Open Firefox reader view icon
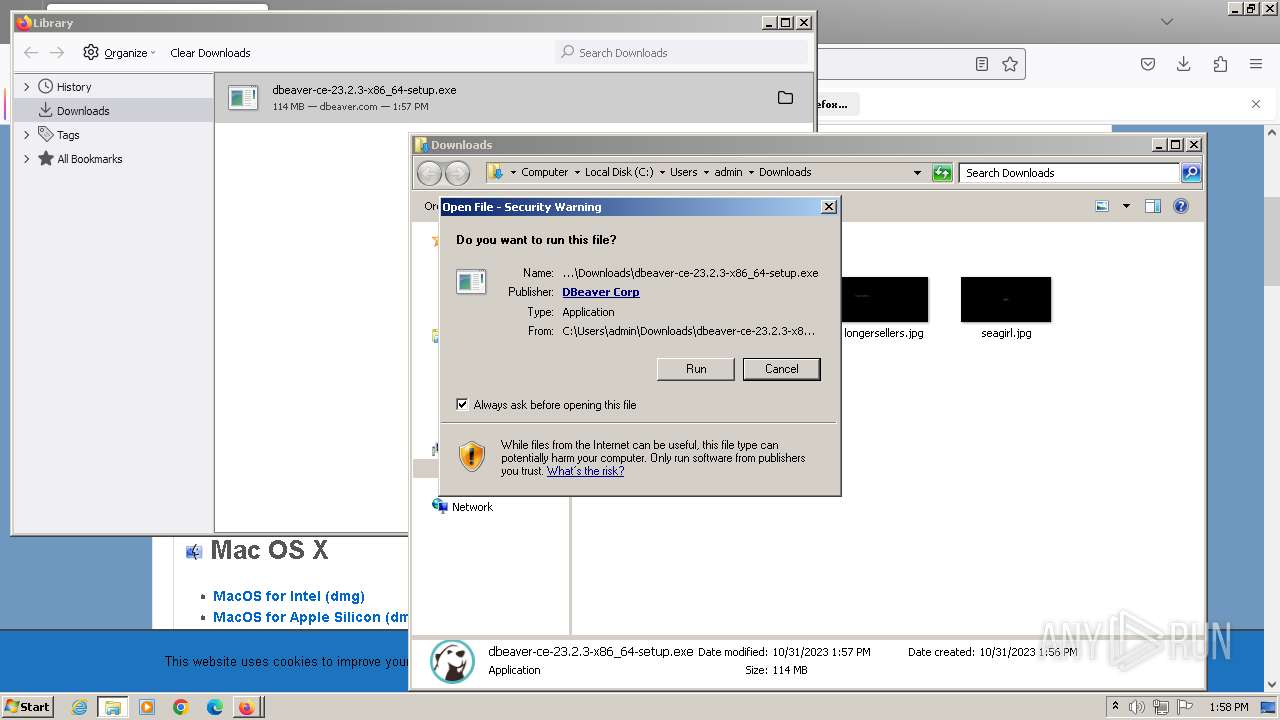This screenshot has width=1280, height=720. [982, 64]
